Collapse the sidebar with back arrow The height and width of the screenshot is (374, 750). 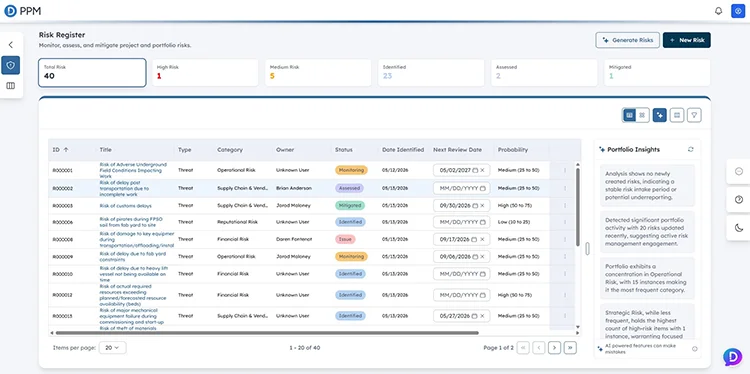11,45
